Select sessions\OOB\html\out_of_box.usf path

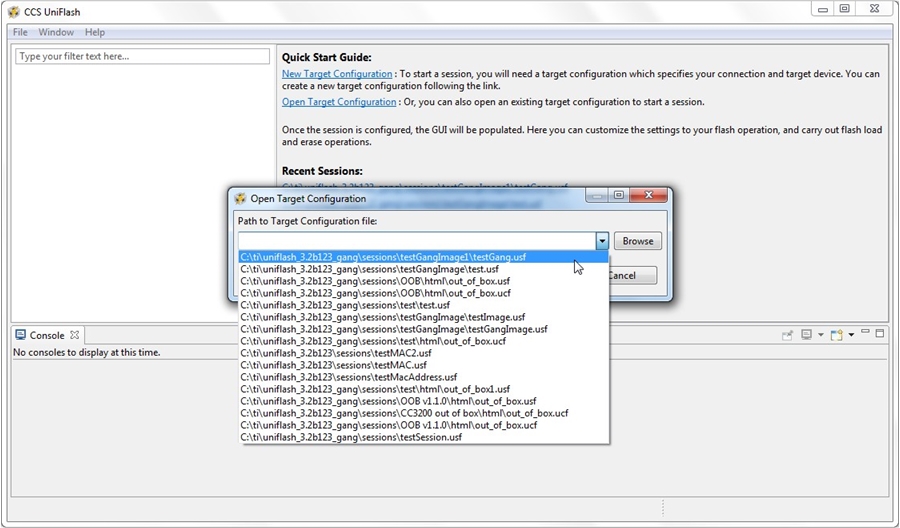pyautogui.click(x=423, y=281)
